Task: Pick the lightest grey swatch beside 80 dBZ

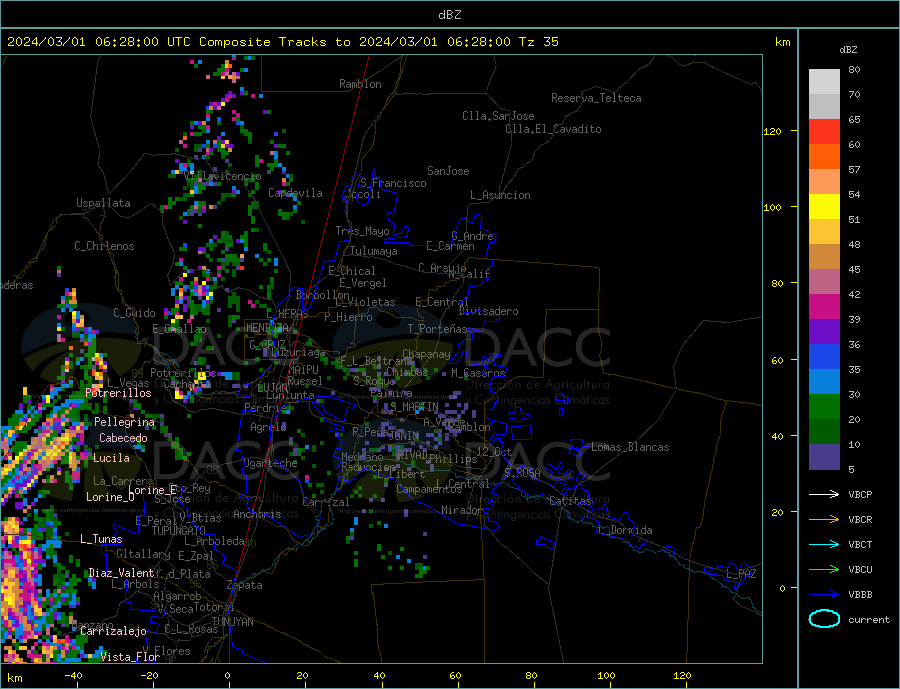Action: (824, 82)
